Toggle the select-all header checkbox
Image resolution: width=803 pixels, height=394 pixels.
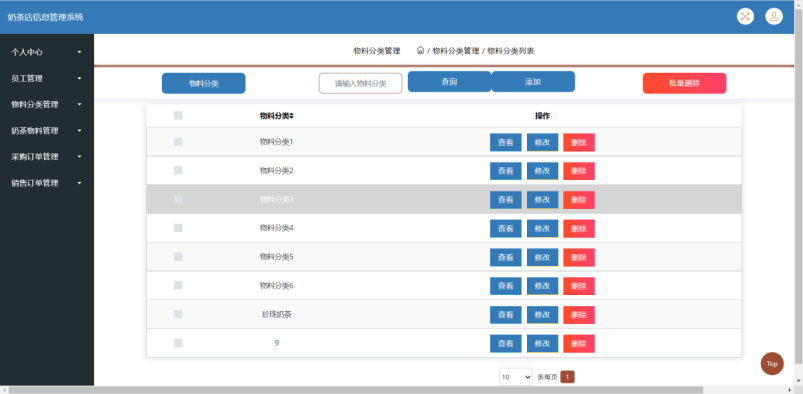(178, 116)
